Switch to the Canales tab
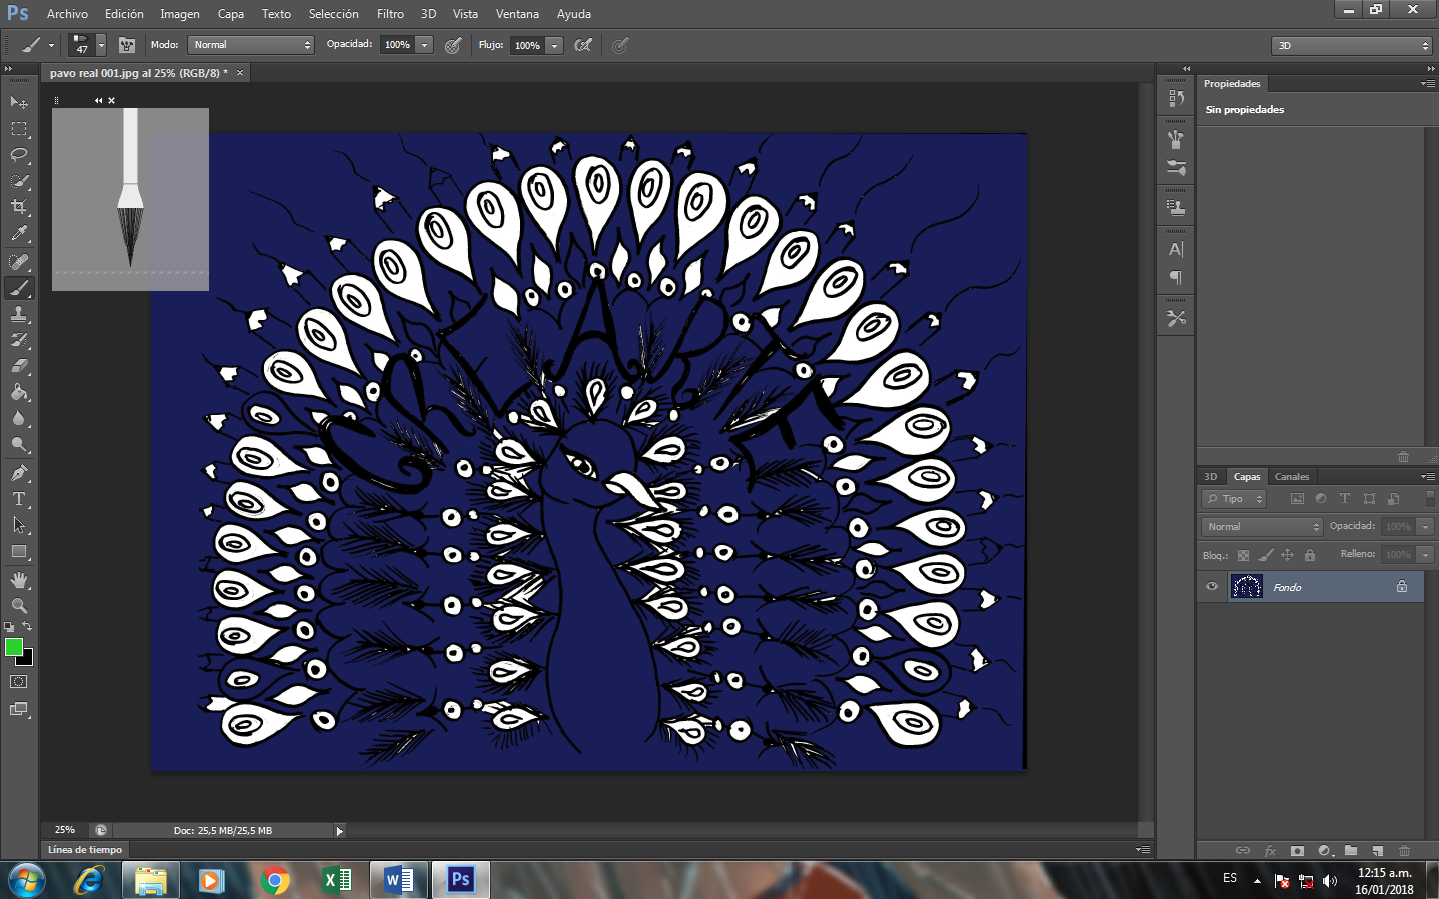Image resolution: width=1439 pixels, height=899 pixels. pyautogui.click(x=1292, y=477)
